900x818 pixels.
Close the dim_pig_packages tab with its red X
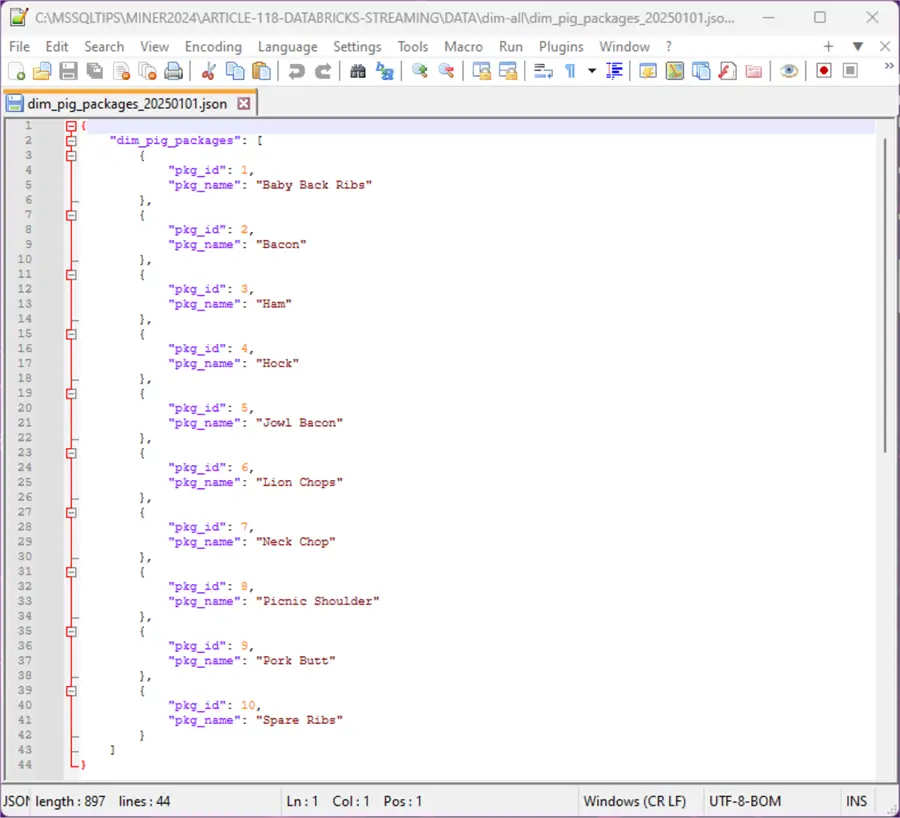click(x=244, y=104)
